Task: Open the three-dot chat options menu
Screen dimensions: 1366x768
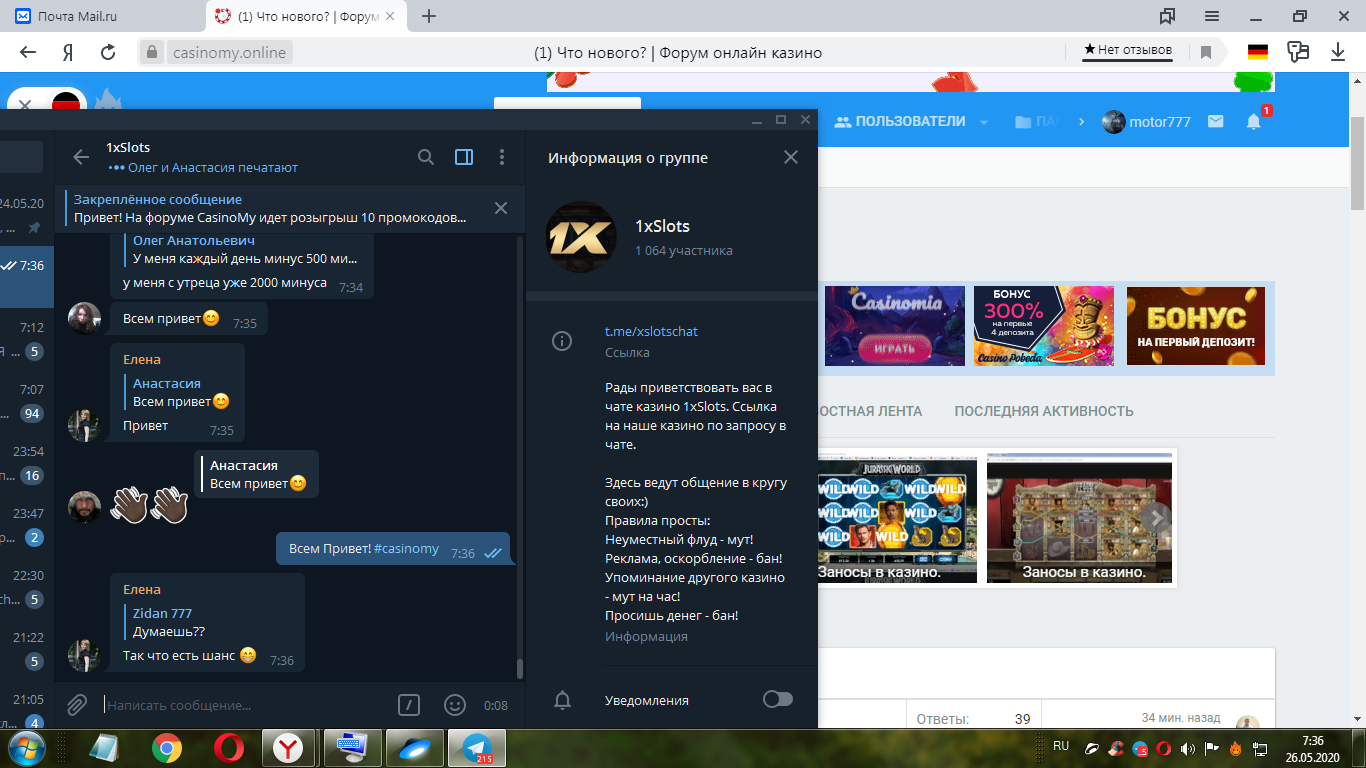Action: coord(502,157)
